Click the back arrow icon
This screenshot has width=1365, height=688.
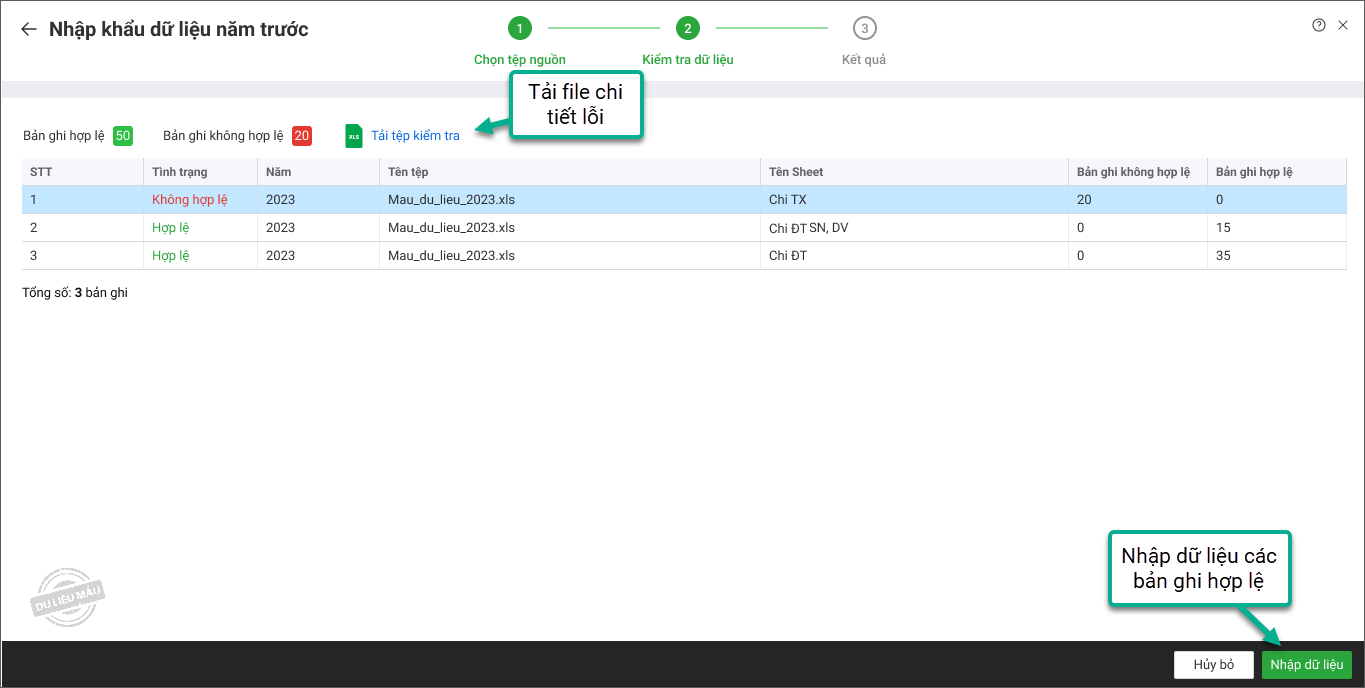[x=28, y=30]
